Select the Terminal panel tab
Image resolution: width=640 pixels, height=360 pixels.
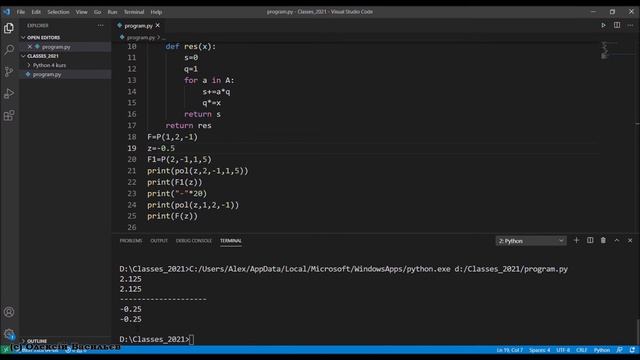click(231, 241)
